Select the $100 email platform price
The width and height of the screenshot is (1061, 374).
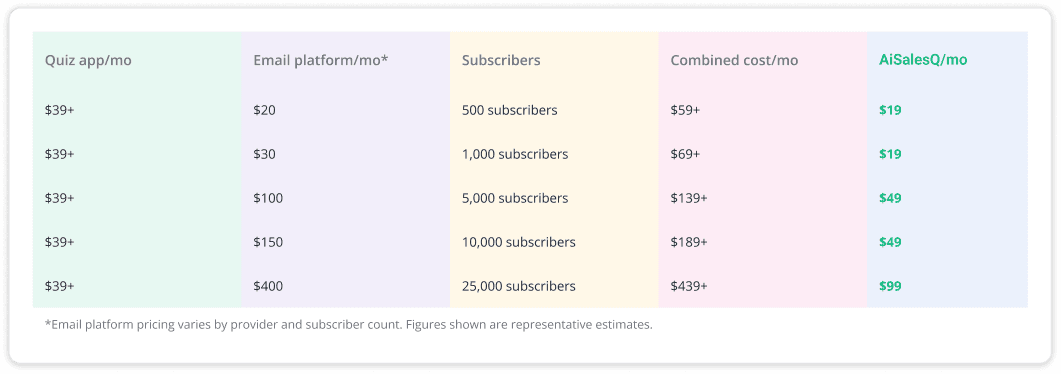coord(268,198)
